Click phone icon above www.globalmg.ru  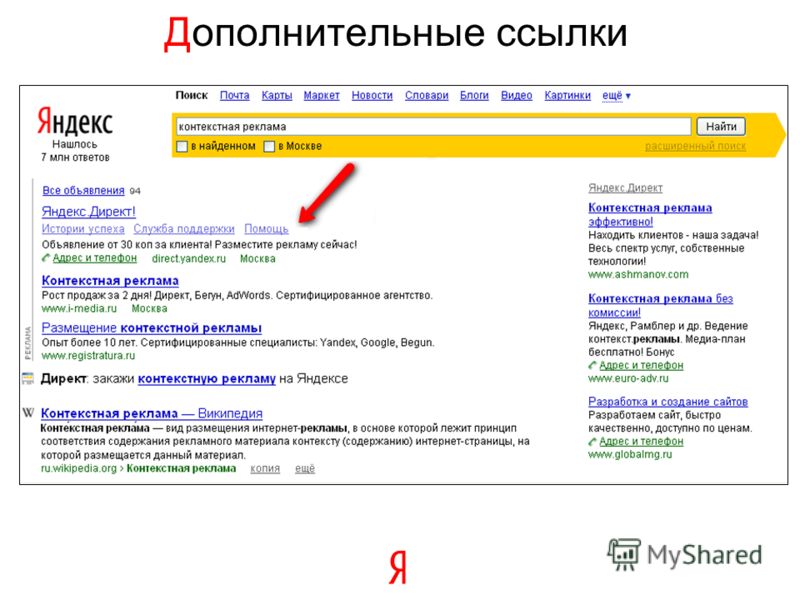(592, 442)
